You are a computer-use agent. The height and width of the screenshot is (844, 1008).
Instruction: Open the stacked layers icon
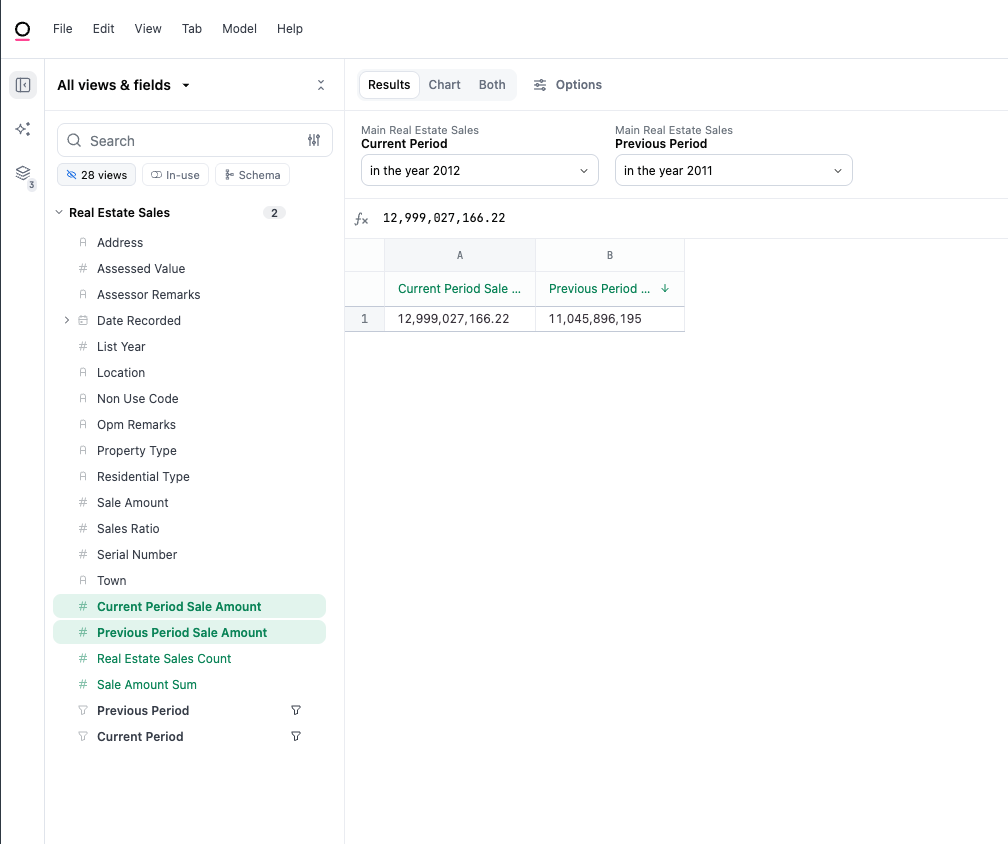click(x=23, y=174)
